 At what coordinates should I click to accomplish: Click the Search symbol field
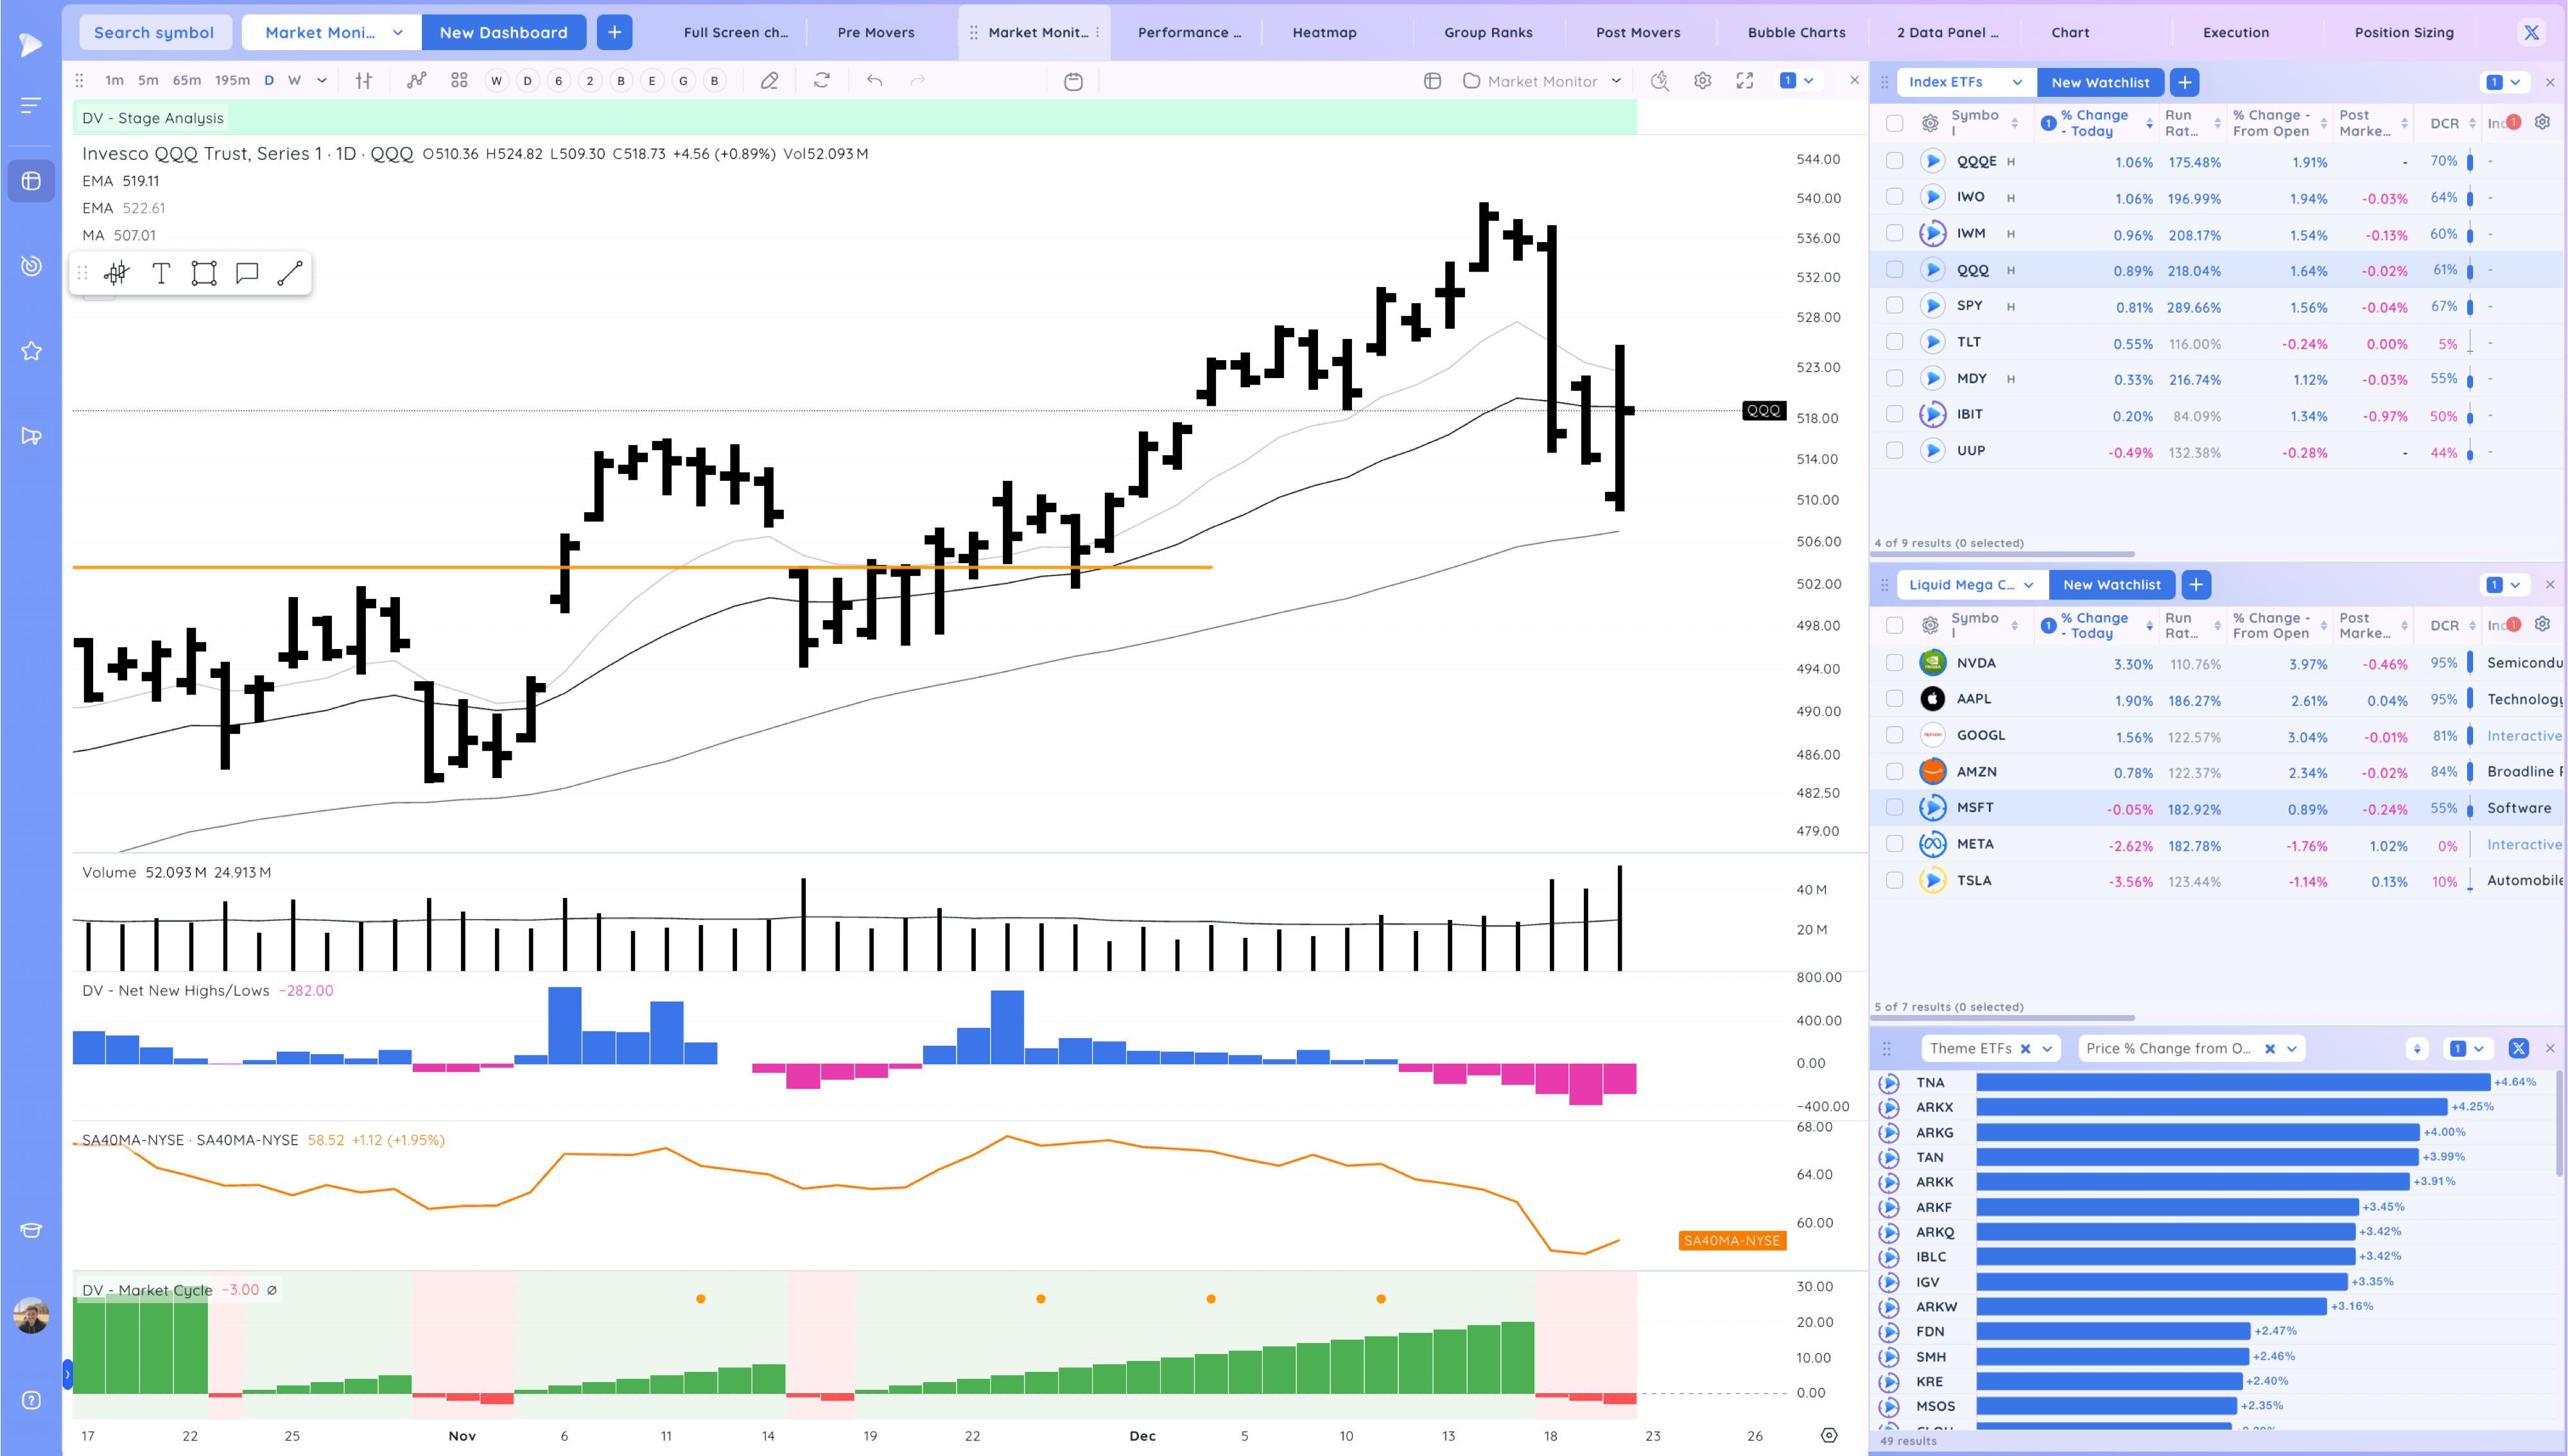pos(154,32)
